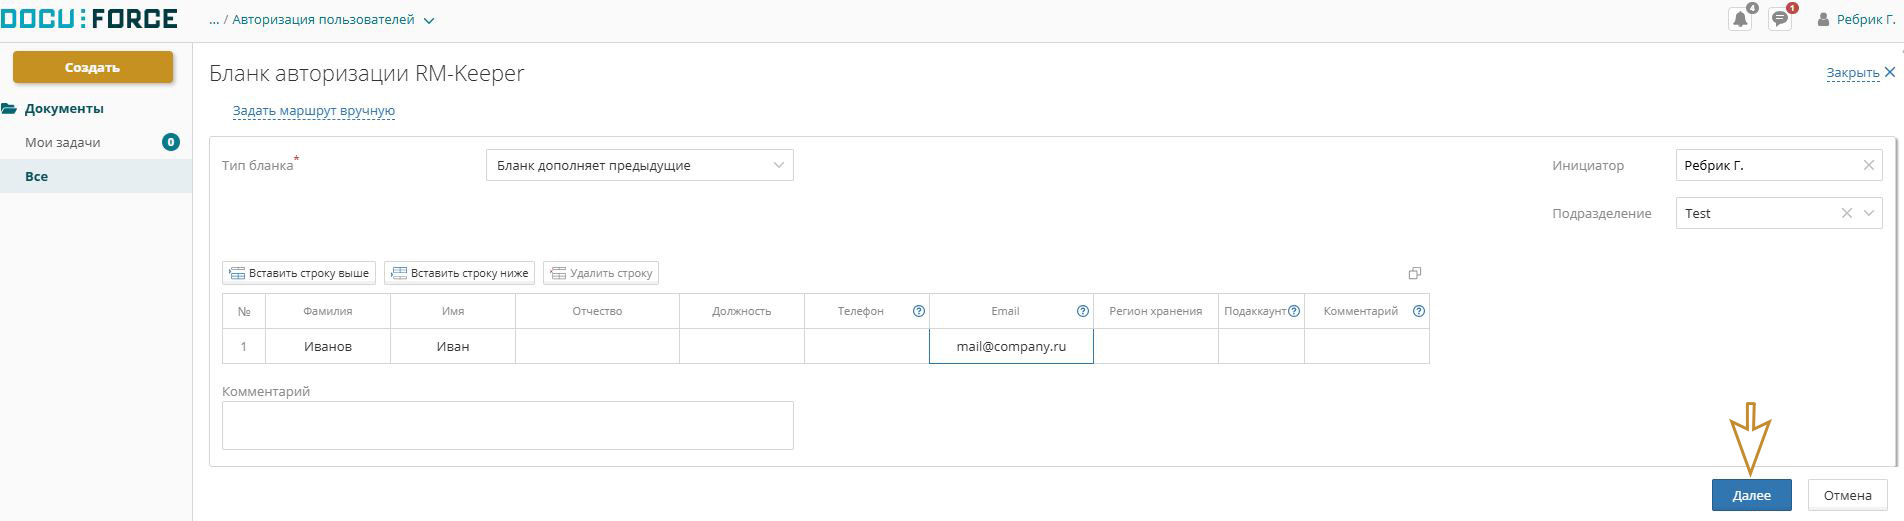The width and height of the screenshot is (1904, 521).
Task: Close the form with the X icon
Action: tap(1889, 72)
